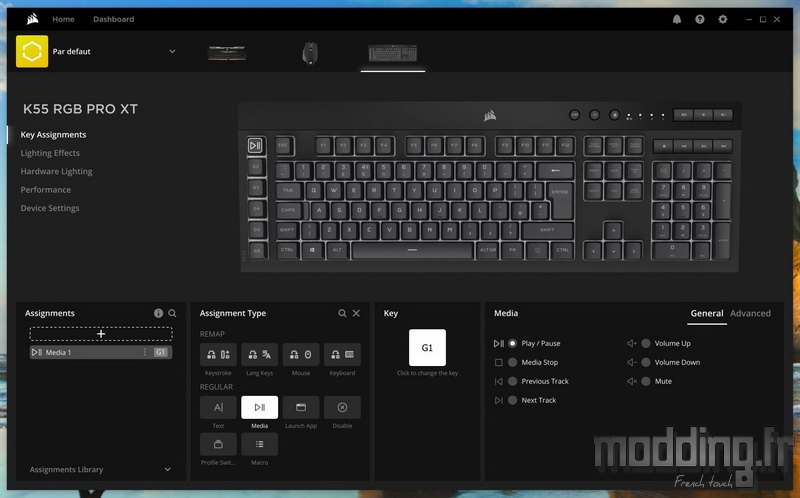Image resolution: width=800 pixels, height=498 pixels.
Task: Click the G3 macro key on keyboard image
Action: click(x=256, y=188)
